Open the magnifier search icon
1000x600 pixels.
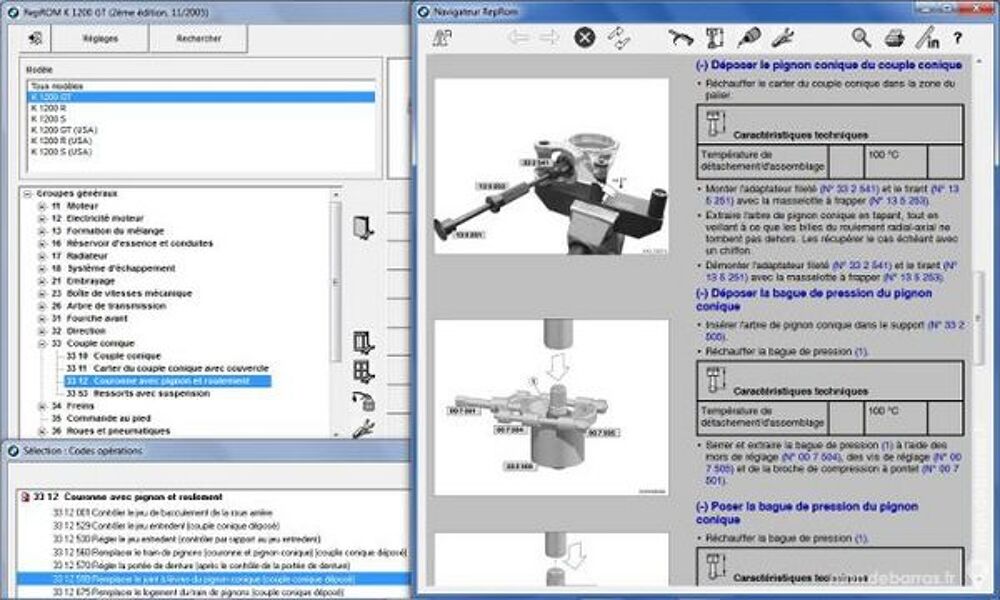click(861, 38)
